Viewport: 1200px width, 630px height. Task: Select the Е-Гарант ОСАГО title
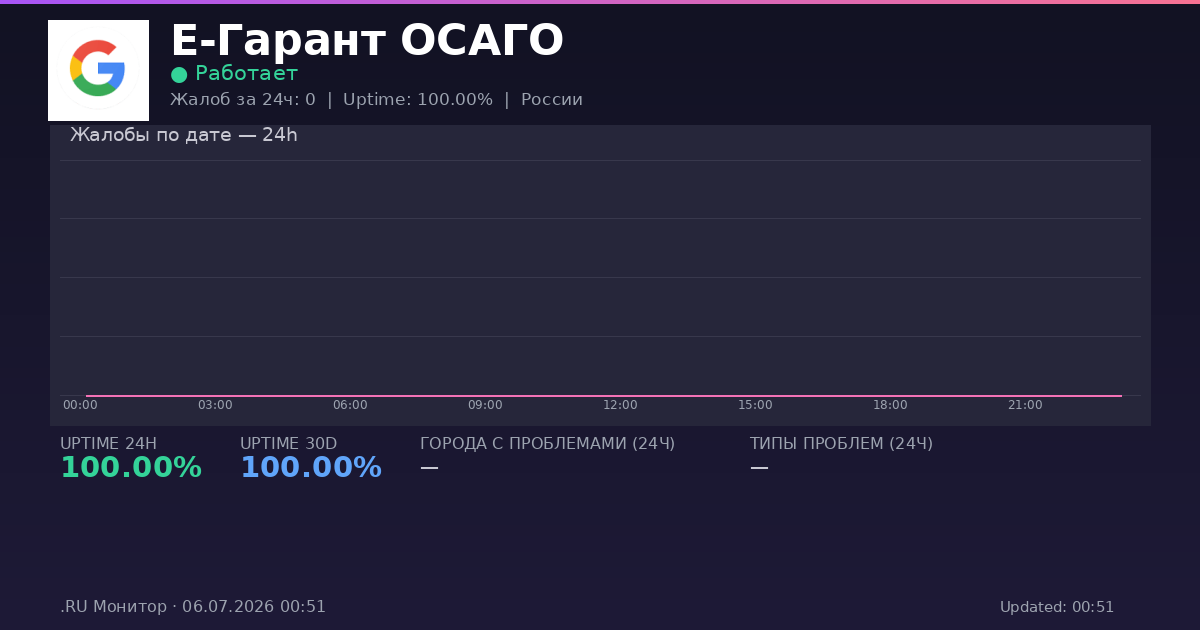(367, 41)
